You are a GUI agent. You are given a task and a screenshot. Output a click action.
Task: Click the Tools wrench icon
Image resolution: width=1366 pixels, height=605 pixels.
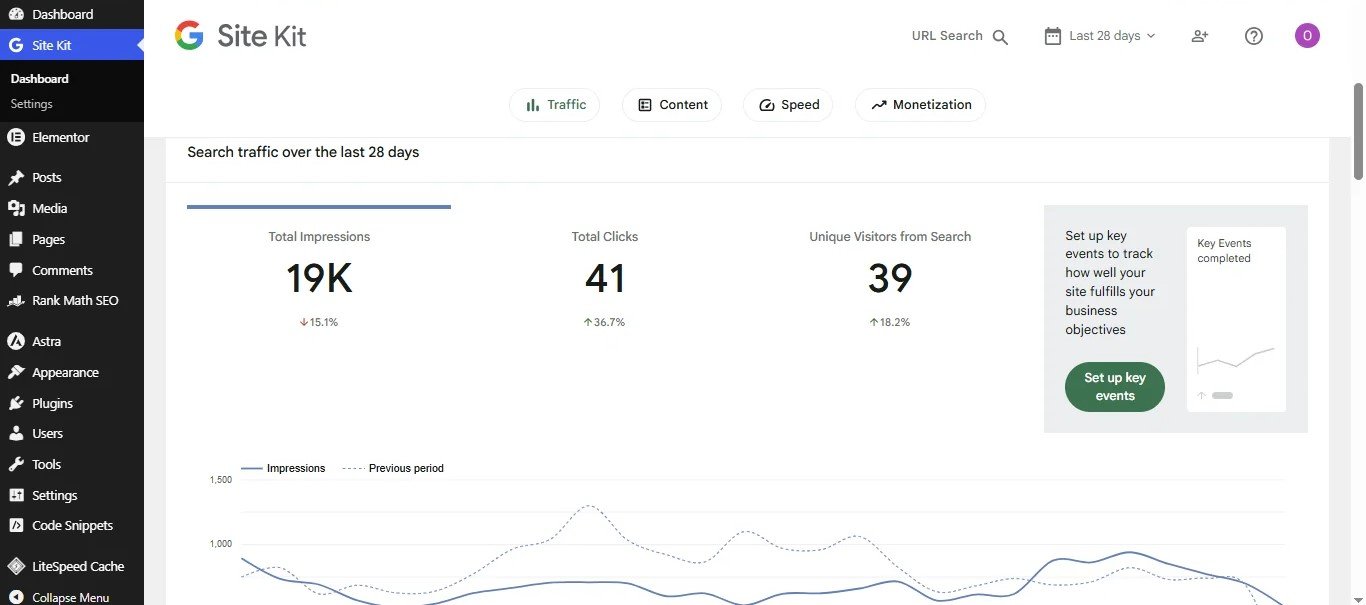[16, 464]
